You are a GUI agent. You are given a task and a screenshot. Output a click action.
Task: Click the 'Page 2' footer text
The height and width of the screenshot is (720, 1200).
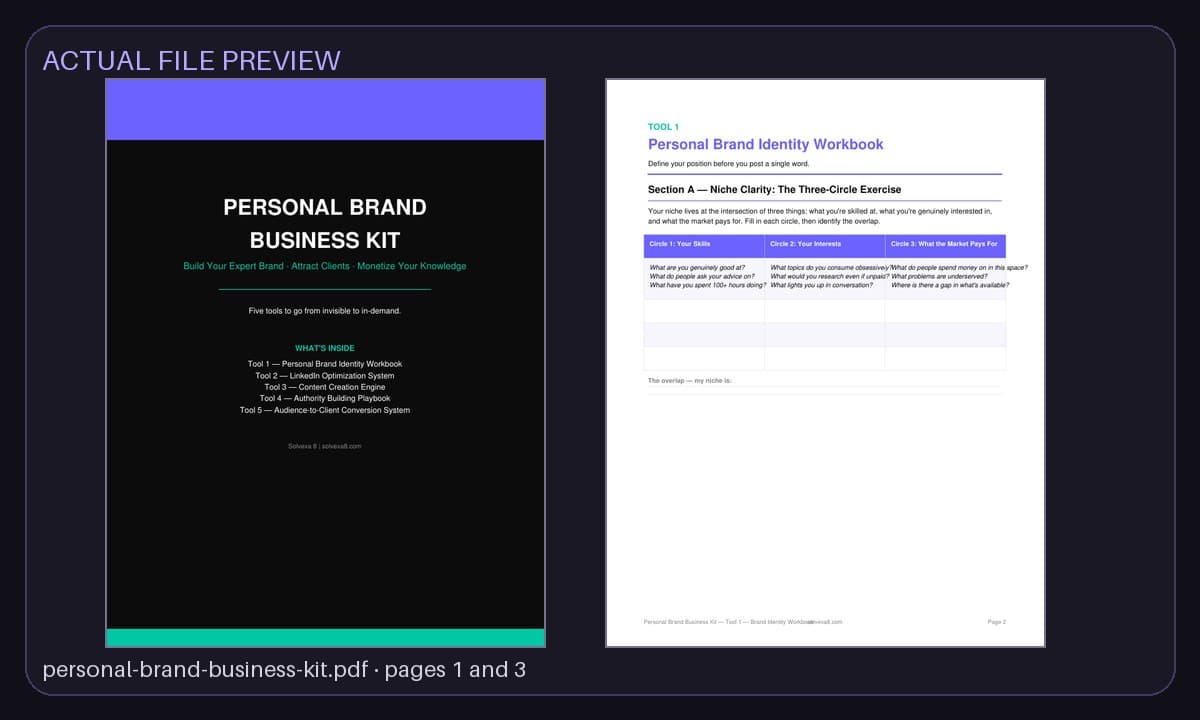coord(997,622)
